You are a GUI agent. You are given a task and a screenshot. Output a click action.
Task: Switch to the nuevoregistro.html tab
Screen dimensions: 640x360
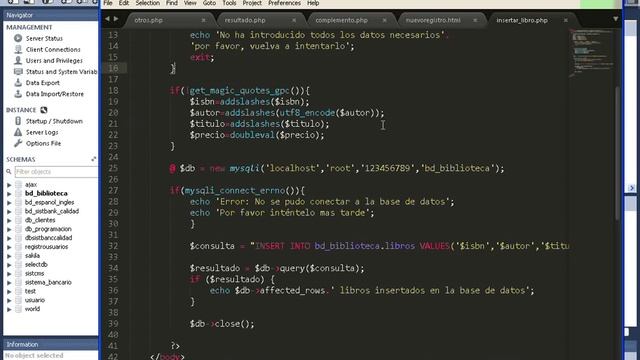coord(441,20)
